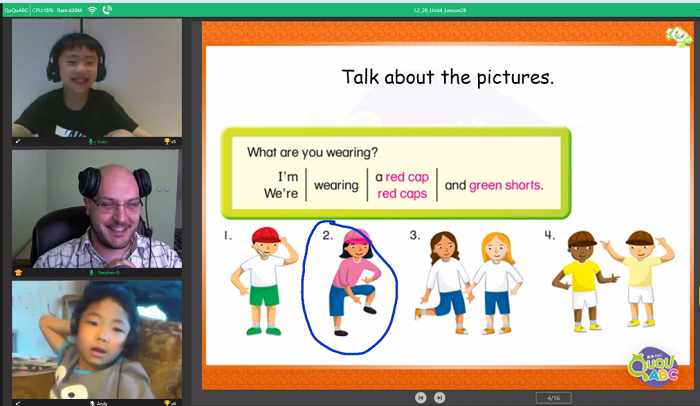700x406 pixels.
Task: Click the Ram usage readout
Action: [x=69, y=10]
